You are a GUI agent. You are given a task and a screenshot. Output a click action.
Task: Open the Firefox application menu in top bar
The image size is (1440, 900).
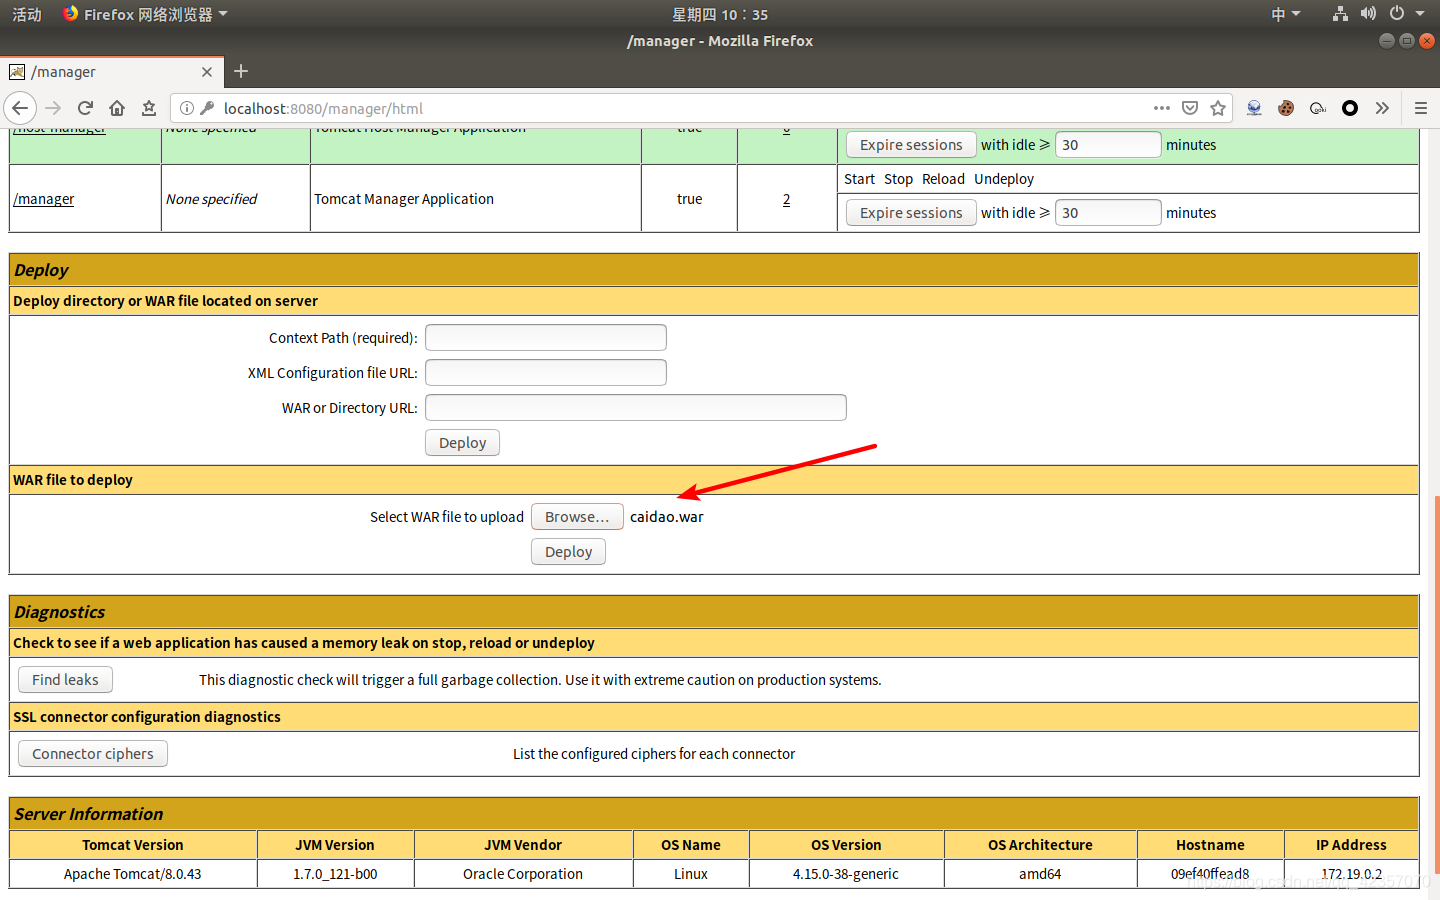[x=145, y=14]
